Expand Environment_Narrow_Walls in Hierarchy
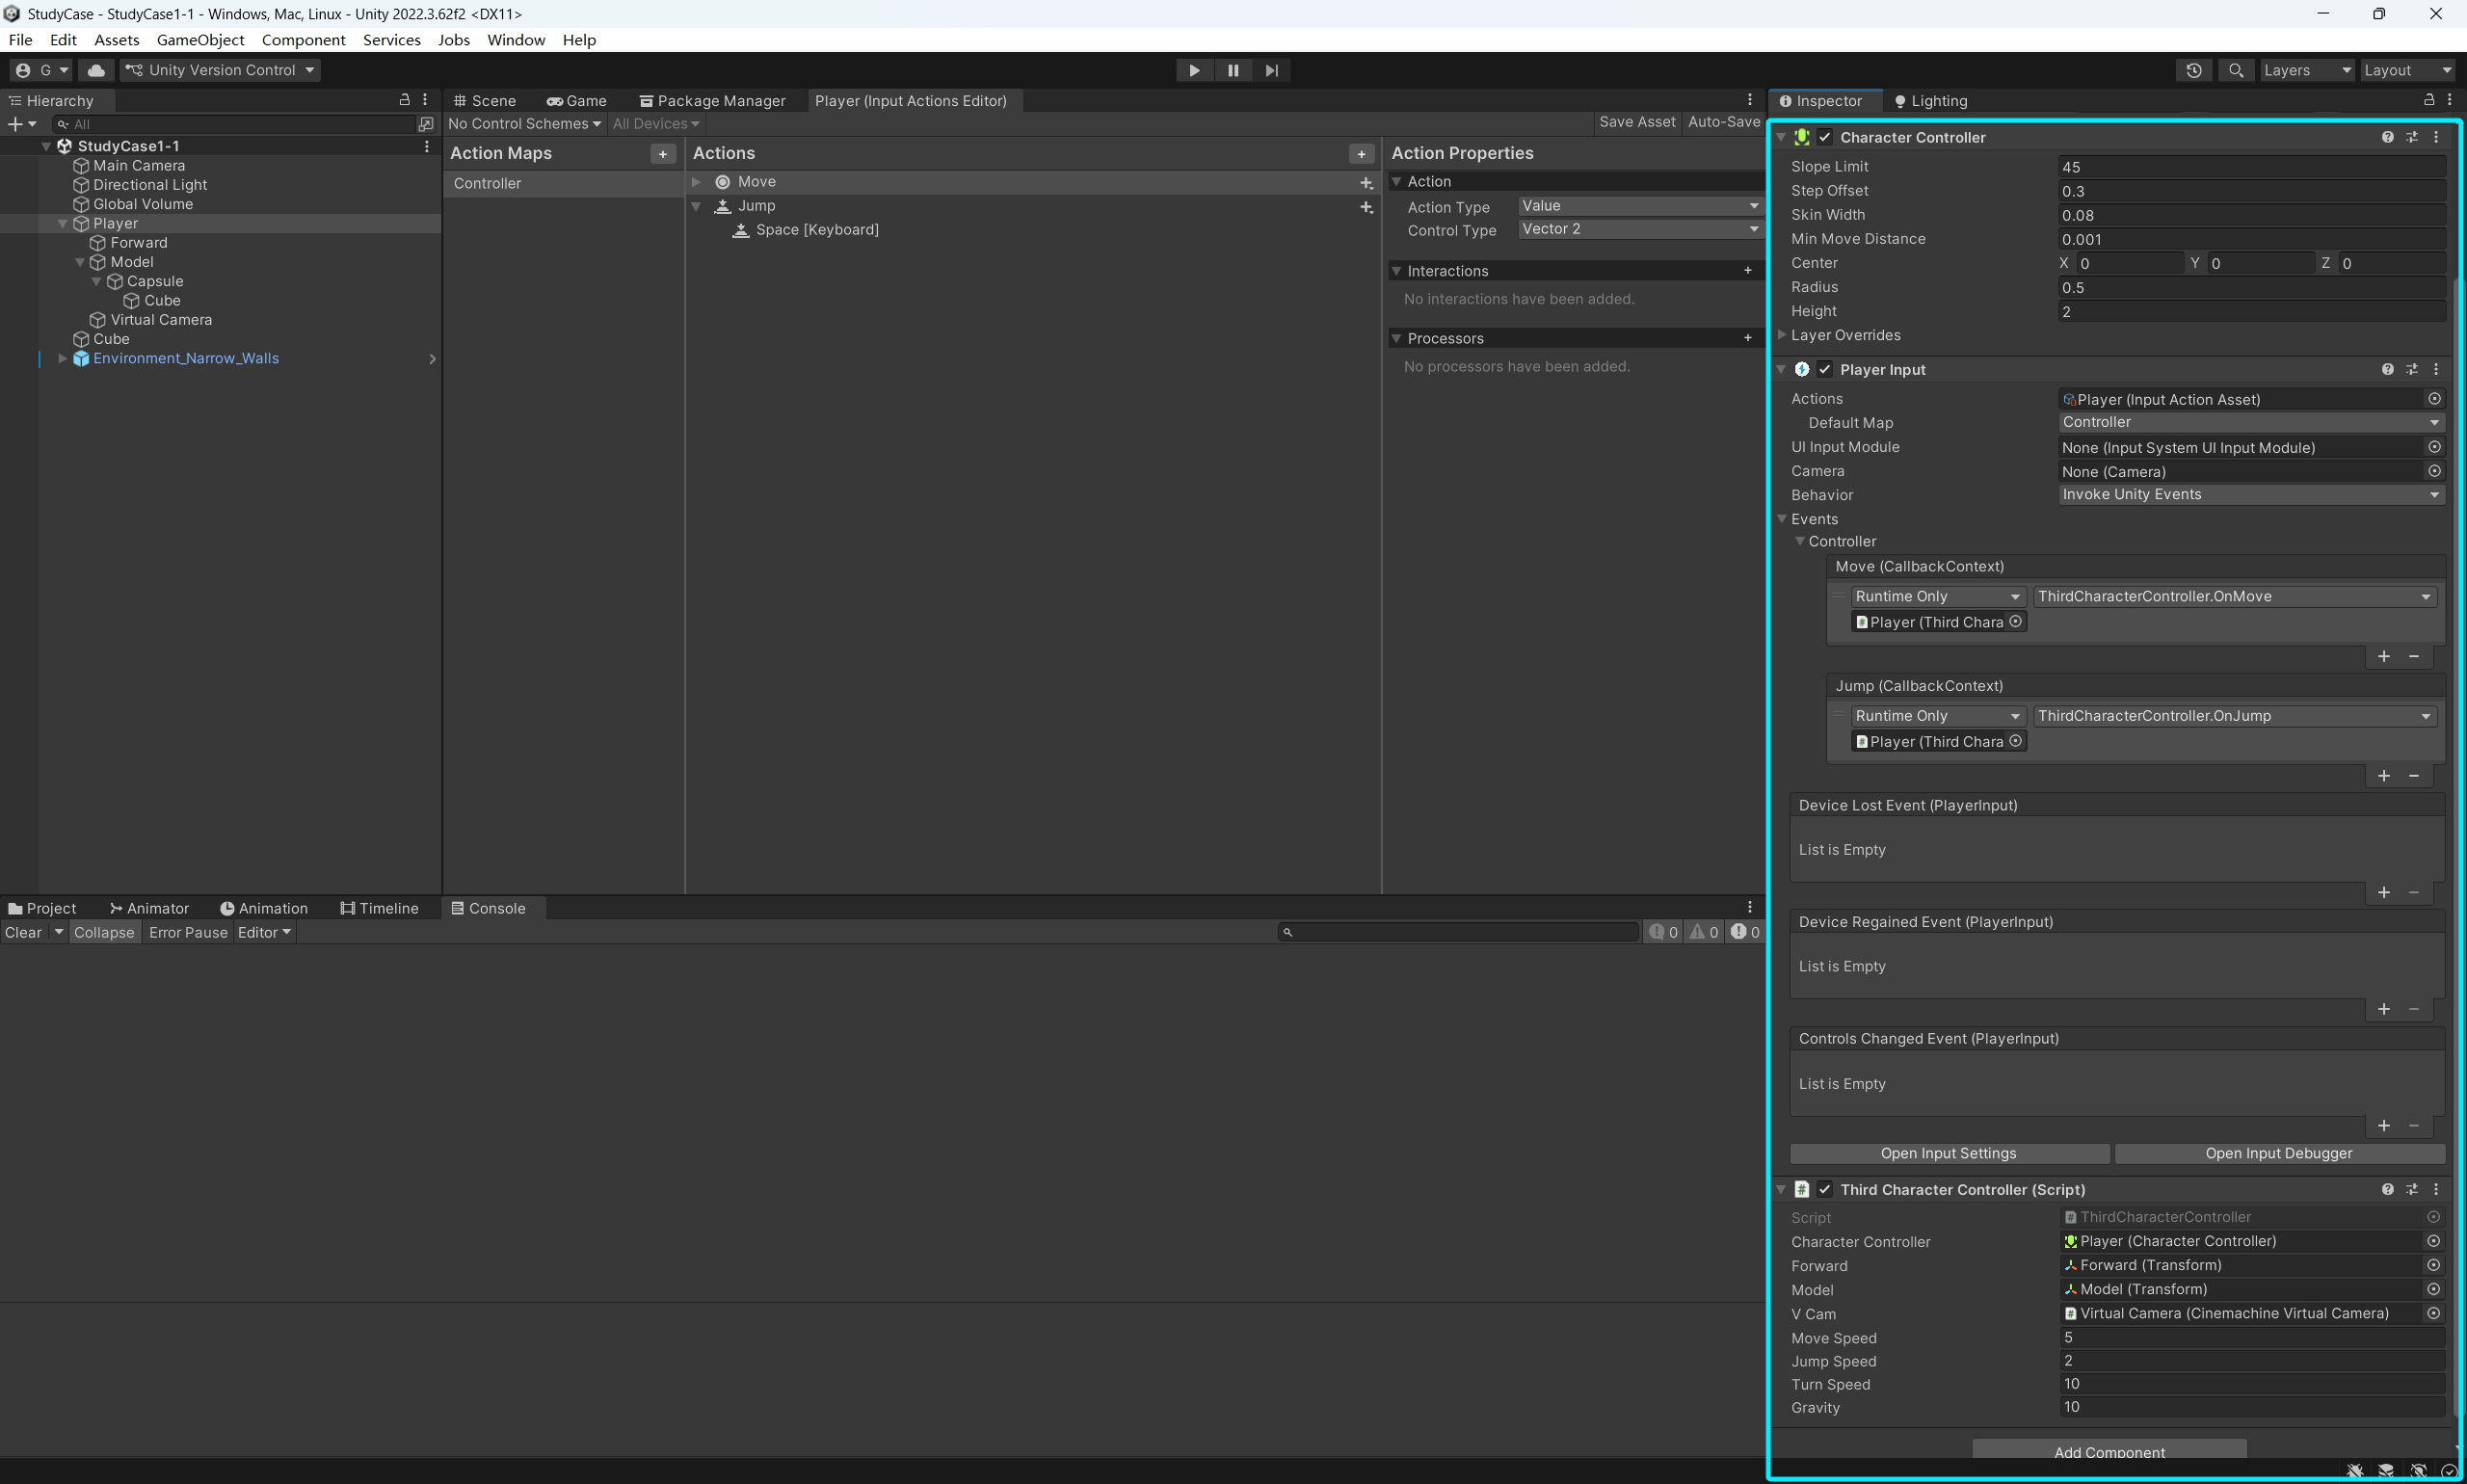 coord(62,359)
